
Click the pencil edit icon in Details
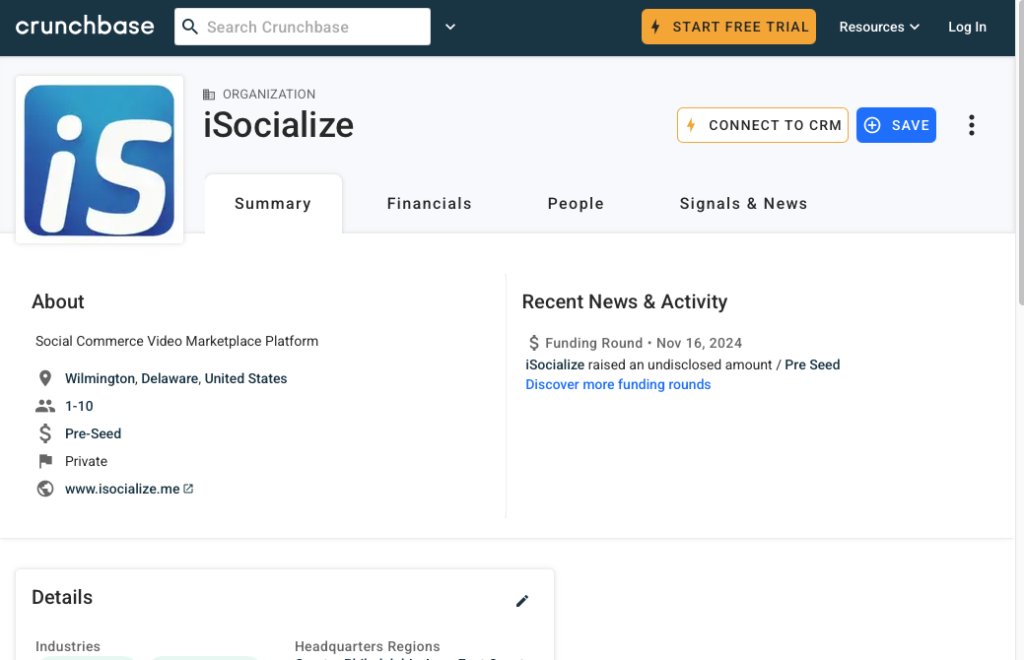tap(522, 601)
